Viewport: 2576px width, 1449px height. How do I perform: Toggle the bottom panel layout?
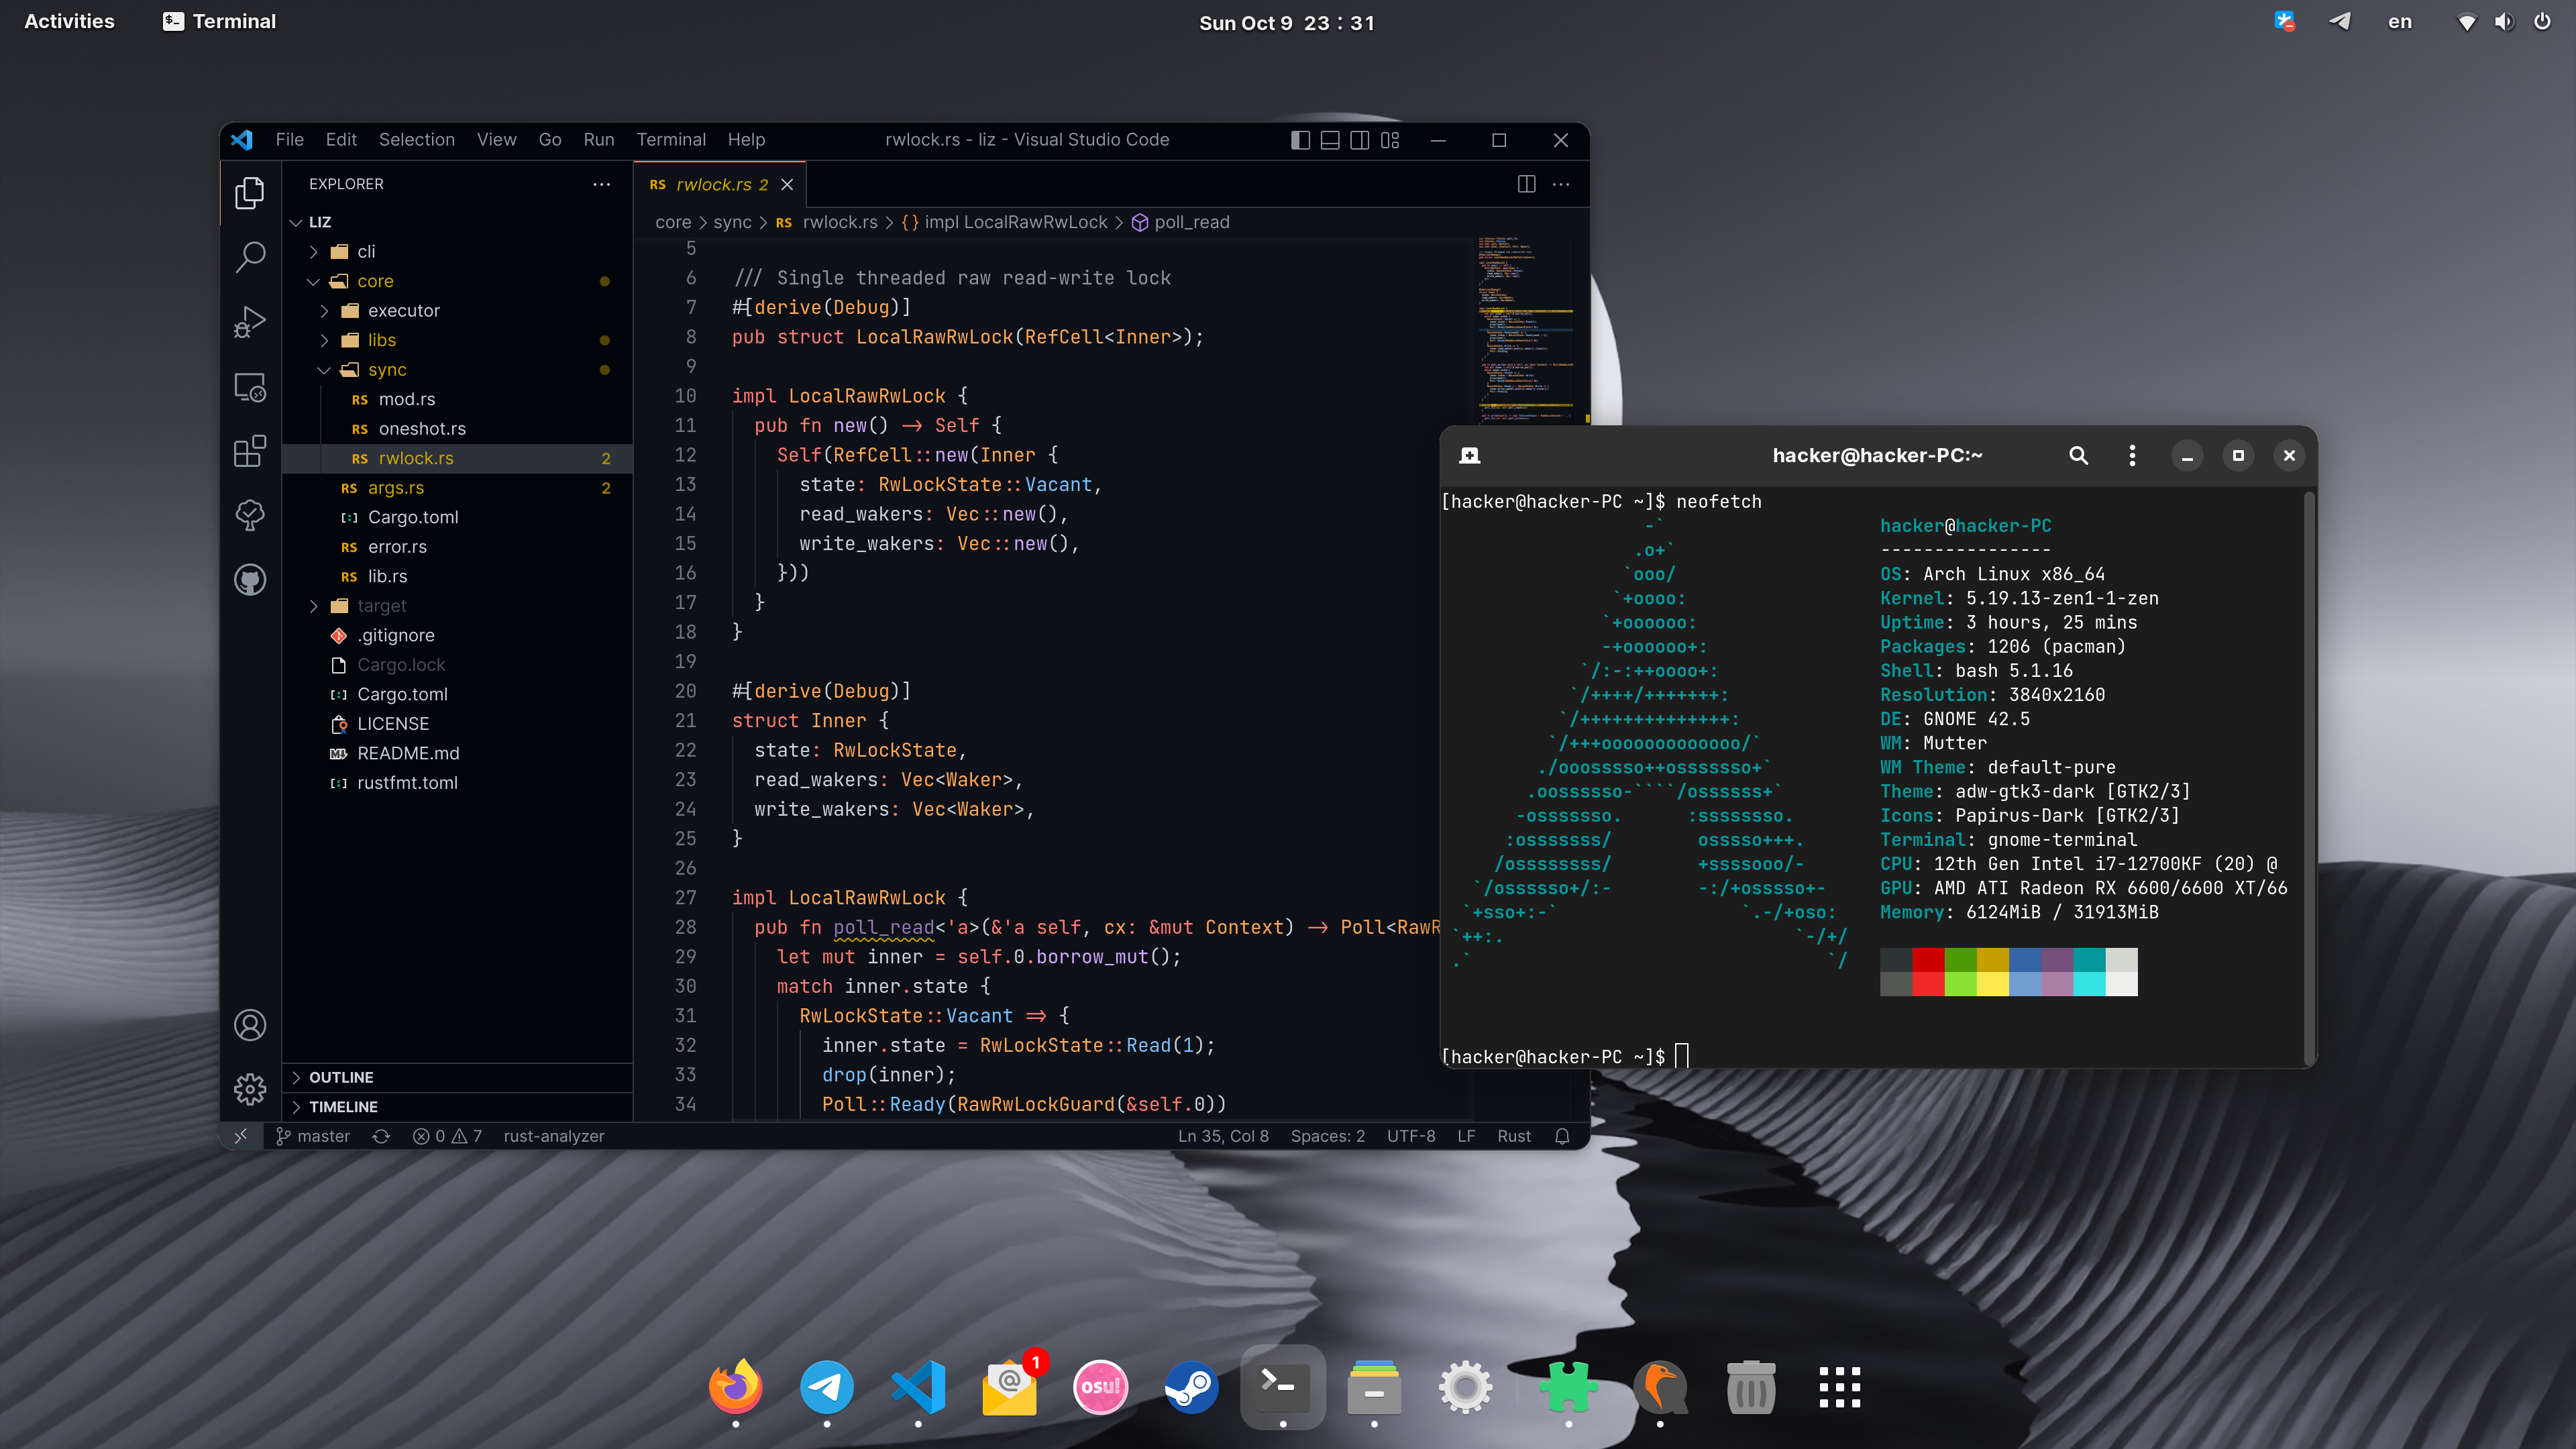1330,140
